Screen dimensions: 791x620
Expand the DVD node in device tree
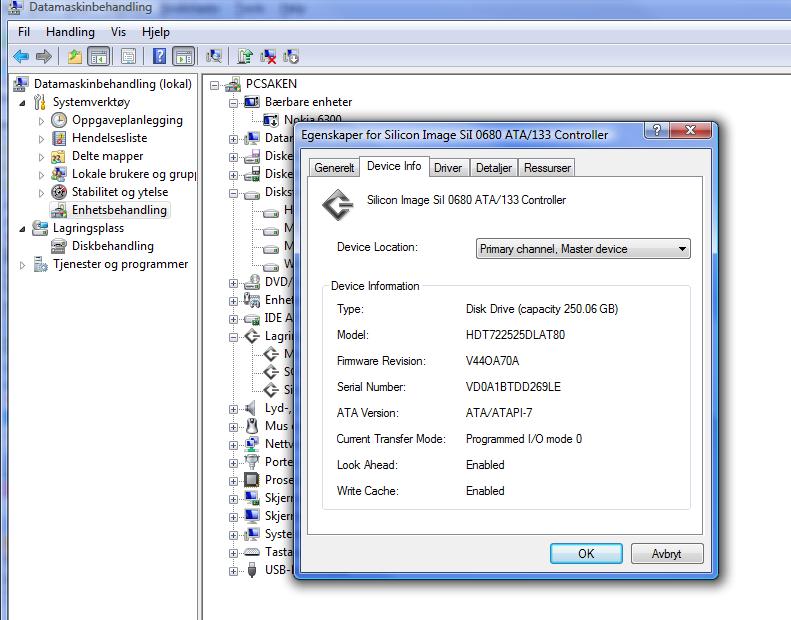233,284
